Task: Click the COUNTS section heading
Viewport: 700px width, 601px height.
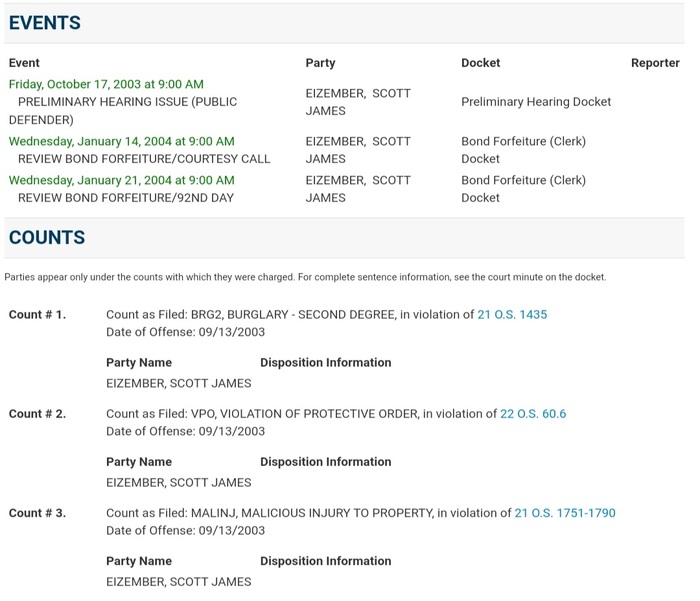Action: point(47,238)
